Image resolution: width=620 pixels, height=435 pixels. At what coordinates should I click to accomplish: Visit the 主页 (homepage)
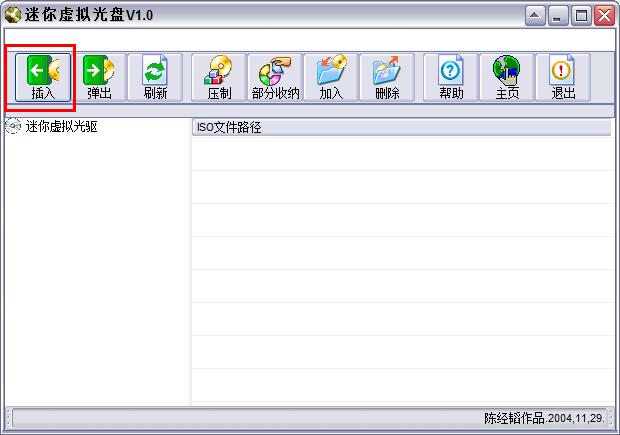507,78
